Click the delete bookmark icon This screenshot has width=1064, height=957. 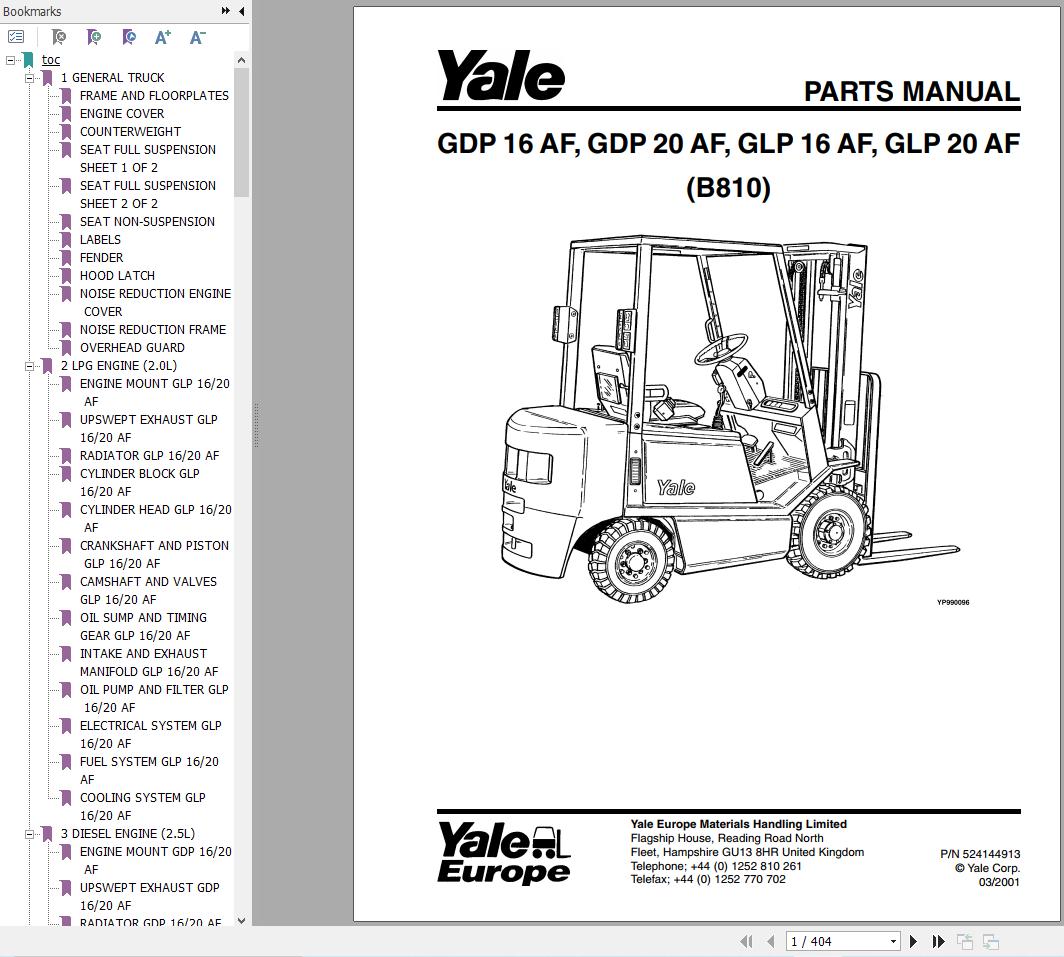click(x=59, y=37)
